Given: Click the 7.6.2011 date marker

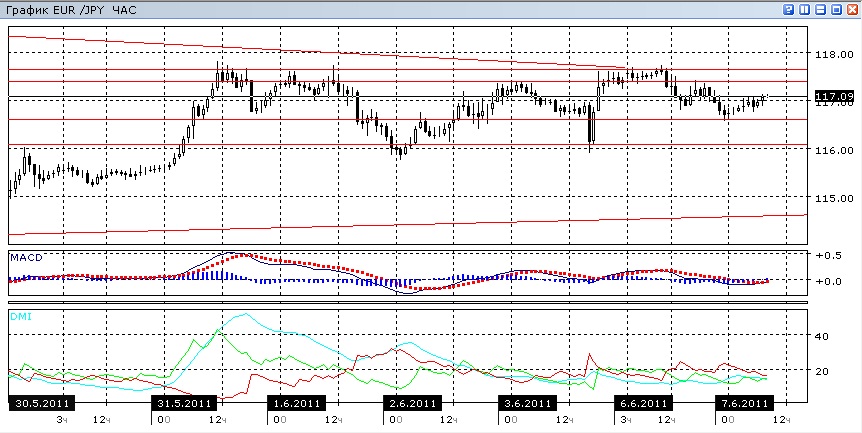Looking at the screenshot, I should (x=744, y=403).
